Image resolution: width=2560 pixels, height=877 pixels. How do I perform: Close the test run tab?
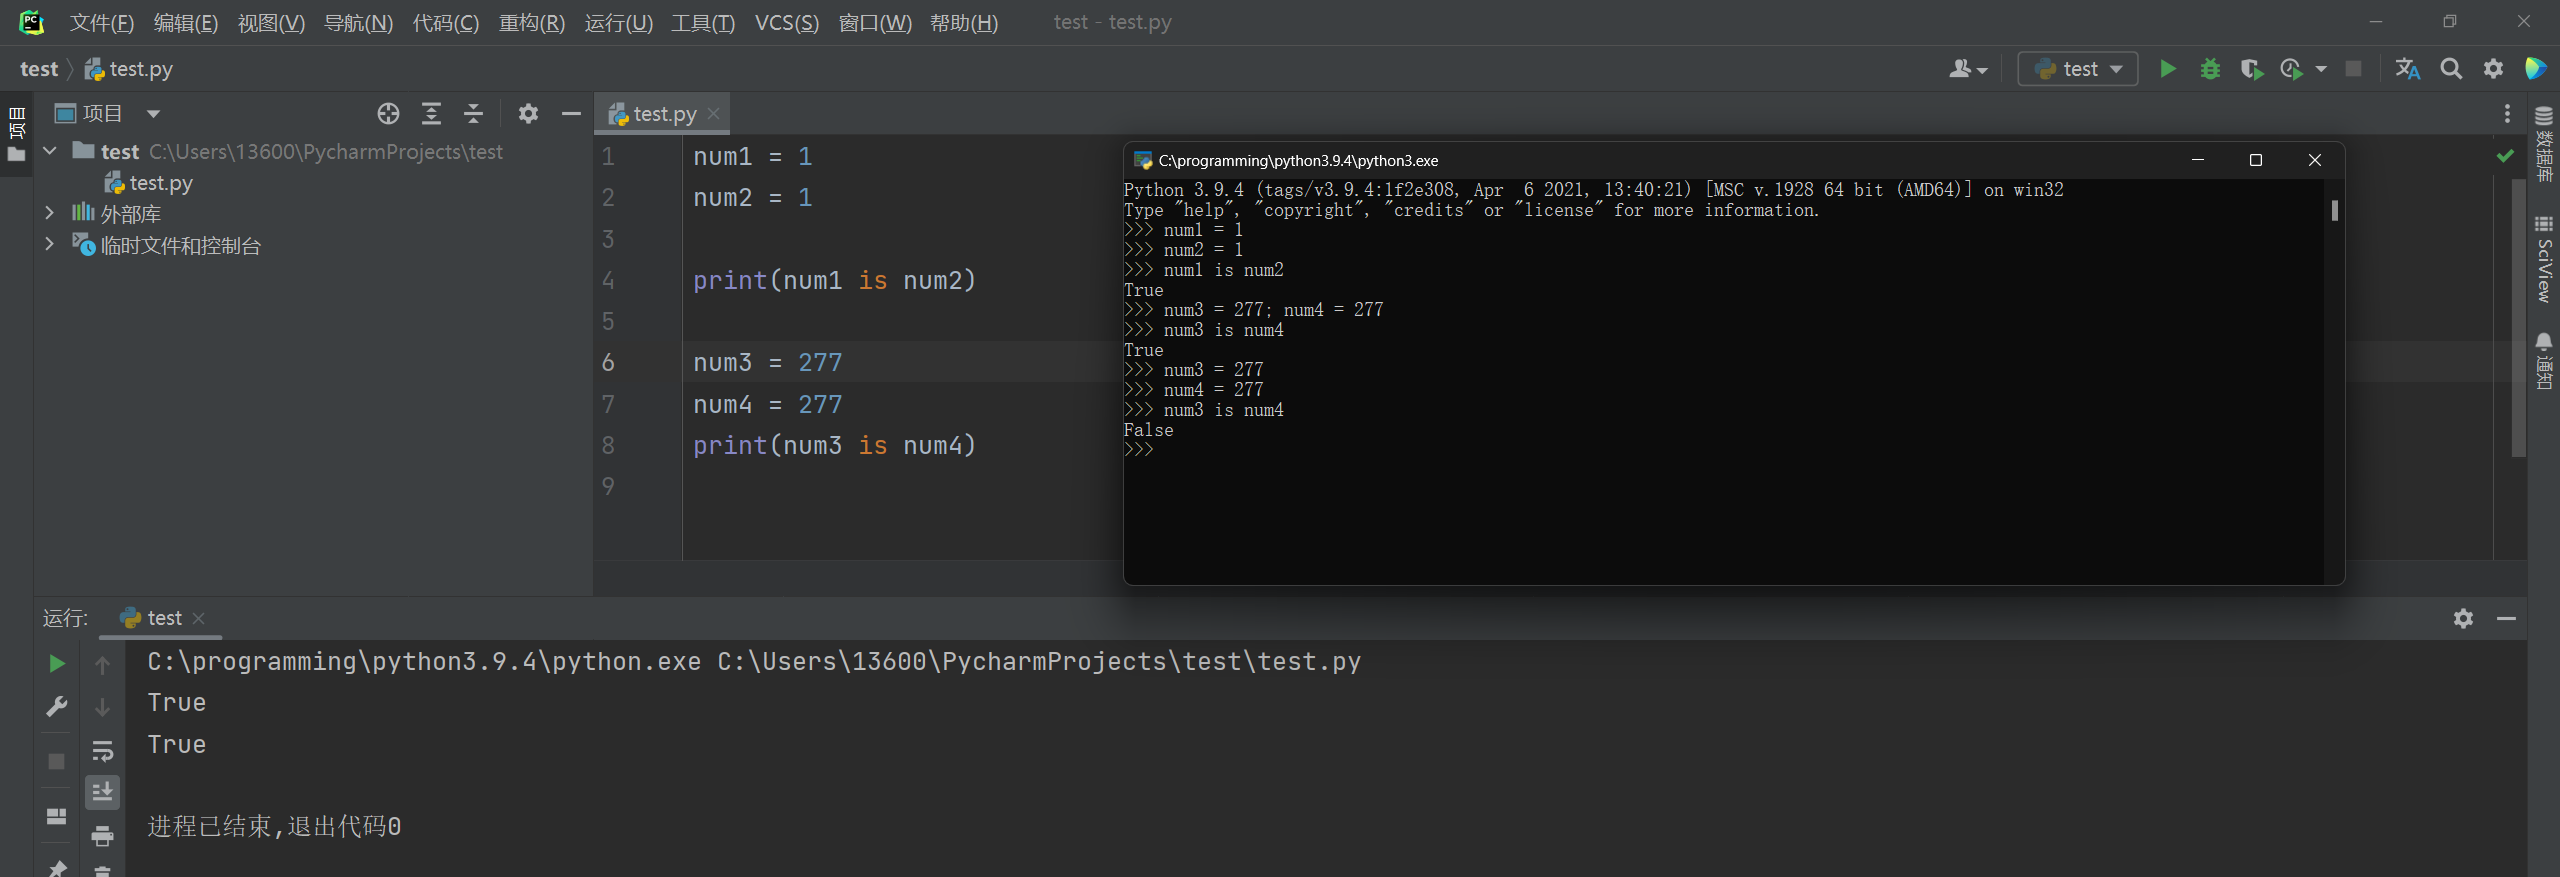[x=199, y=618]
